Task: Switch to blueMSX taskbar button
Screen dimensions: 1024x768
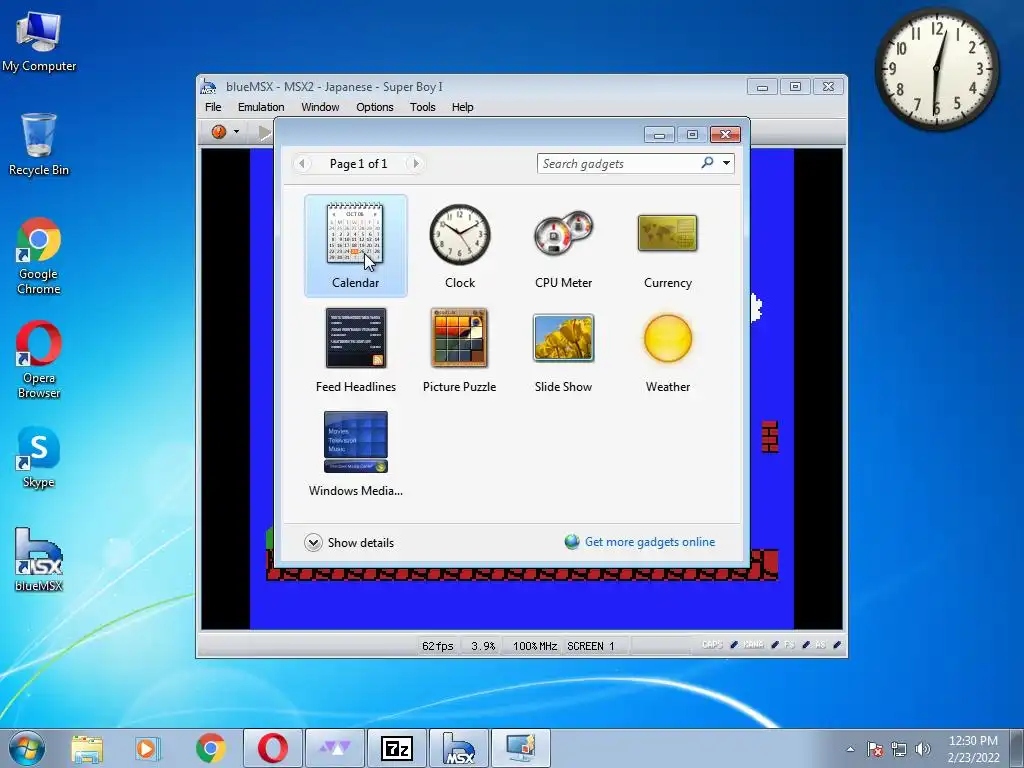Action: click(x=458, y=748)
